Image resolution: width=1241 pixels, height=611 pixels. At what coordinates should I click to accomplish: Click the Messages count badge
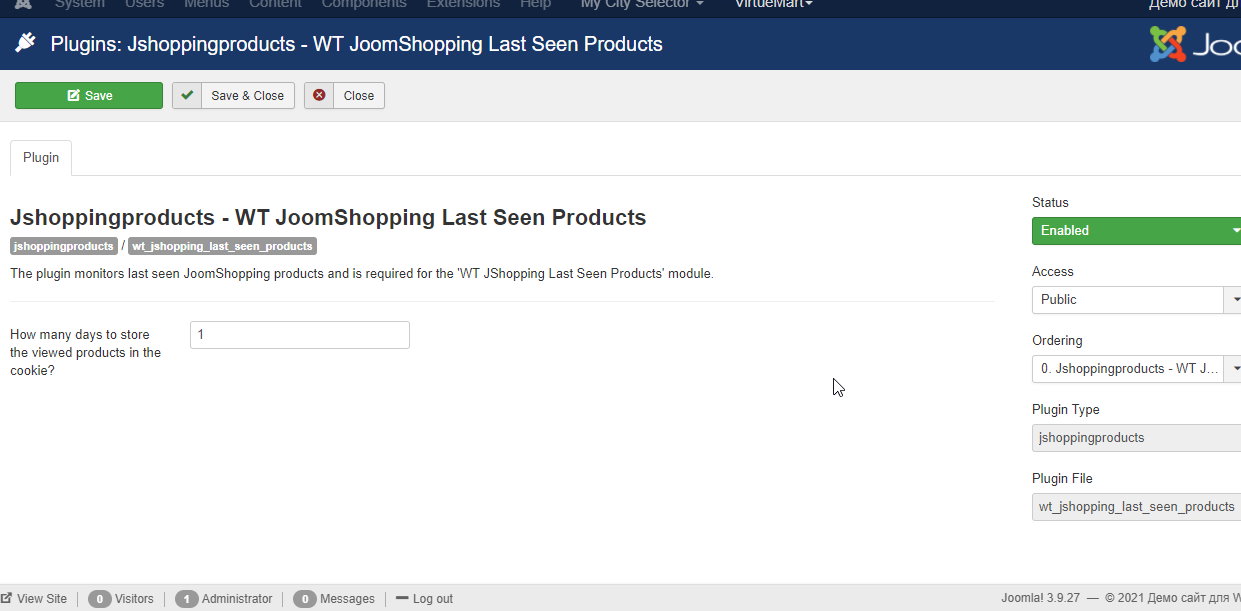tap(304, 599)
